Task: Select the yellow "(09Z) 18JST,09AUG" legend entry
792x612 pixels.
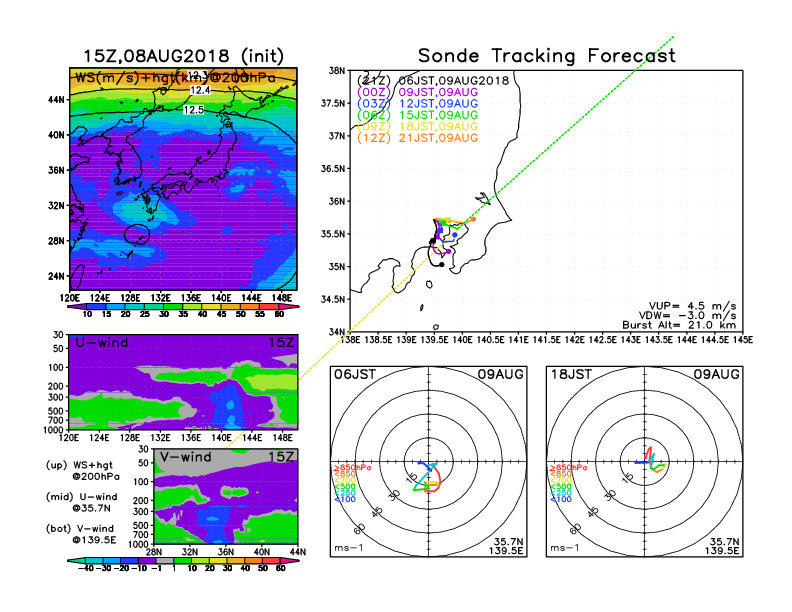Action: 417,126
